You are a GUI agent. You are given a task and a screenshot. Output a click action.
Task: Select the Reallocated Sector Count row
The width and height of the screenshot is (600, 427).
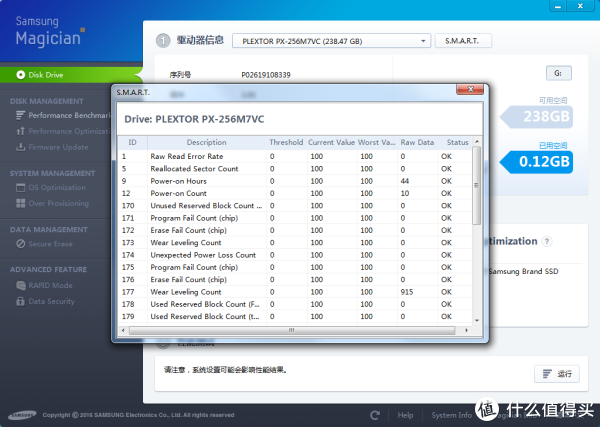point(295,168)
